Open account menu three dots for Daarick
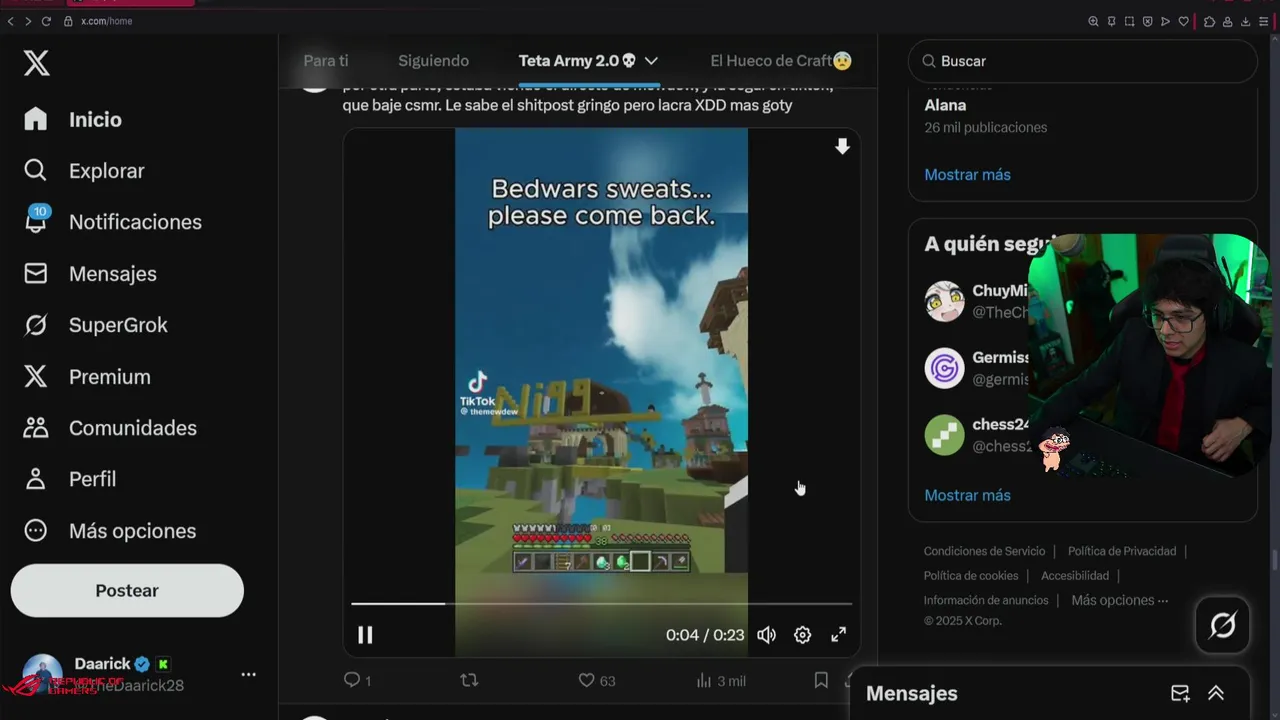This screenshot has height=720, width=1280. pos(249,675)
